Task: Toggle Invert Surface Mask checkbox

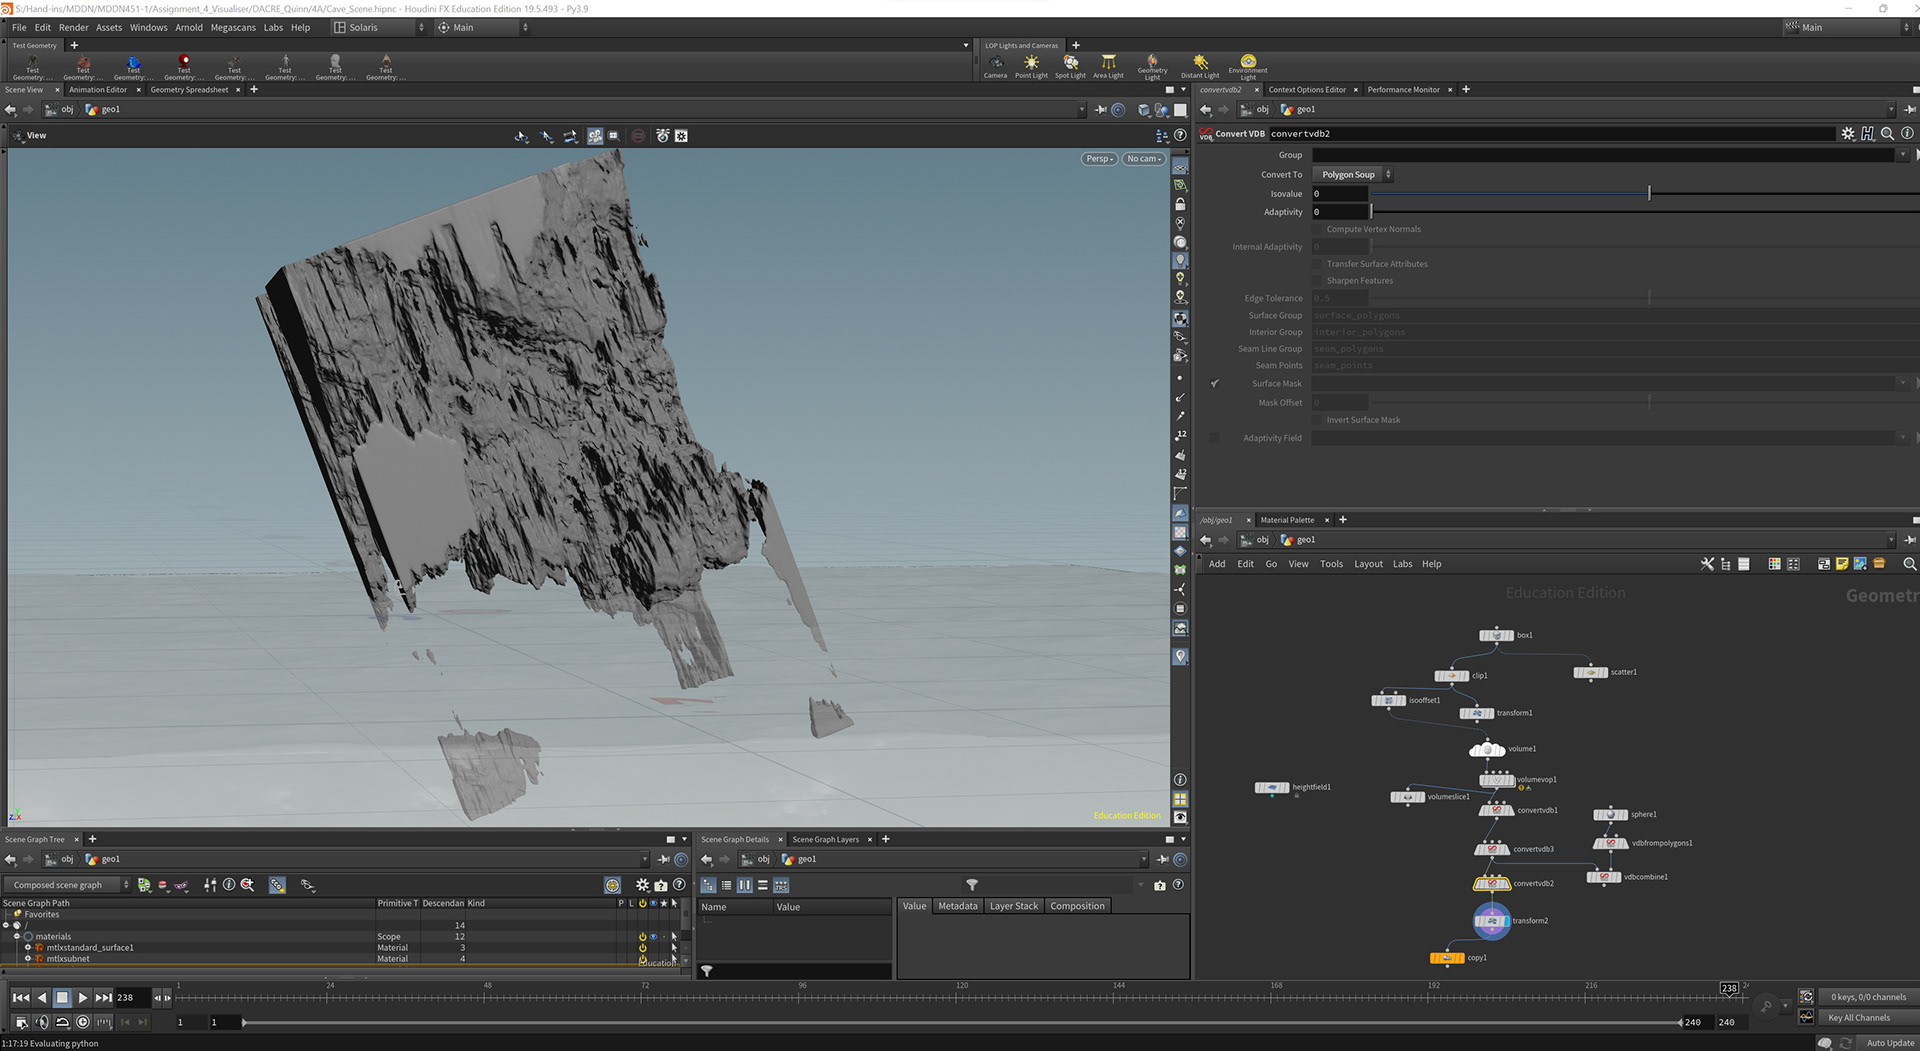Action: (1318, 420)
